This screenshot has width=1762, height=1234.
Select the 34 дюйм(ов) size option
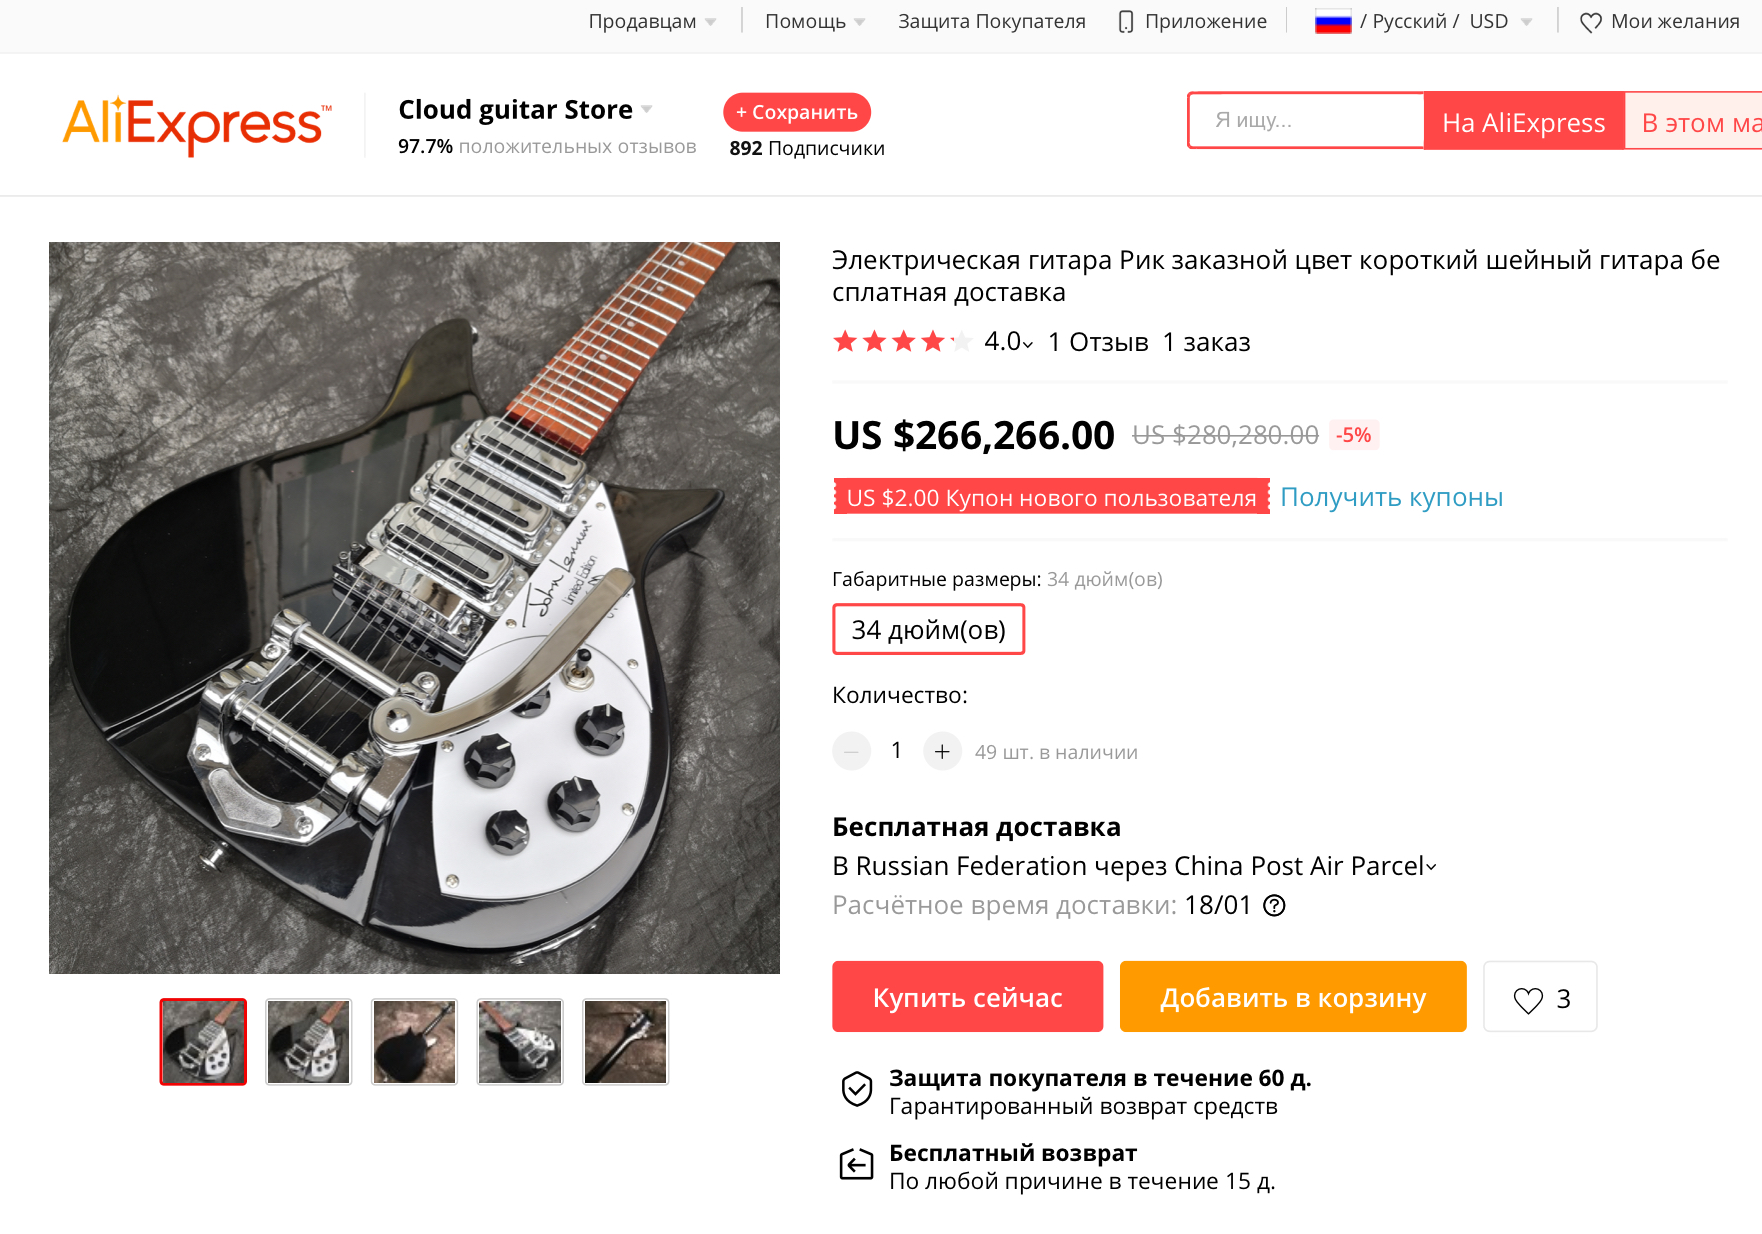(x=928, y=630)
